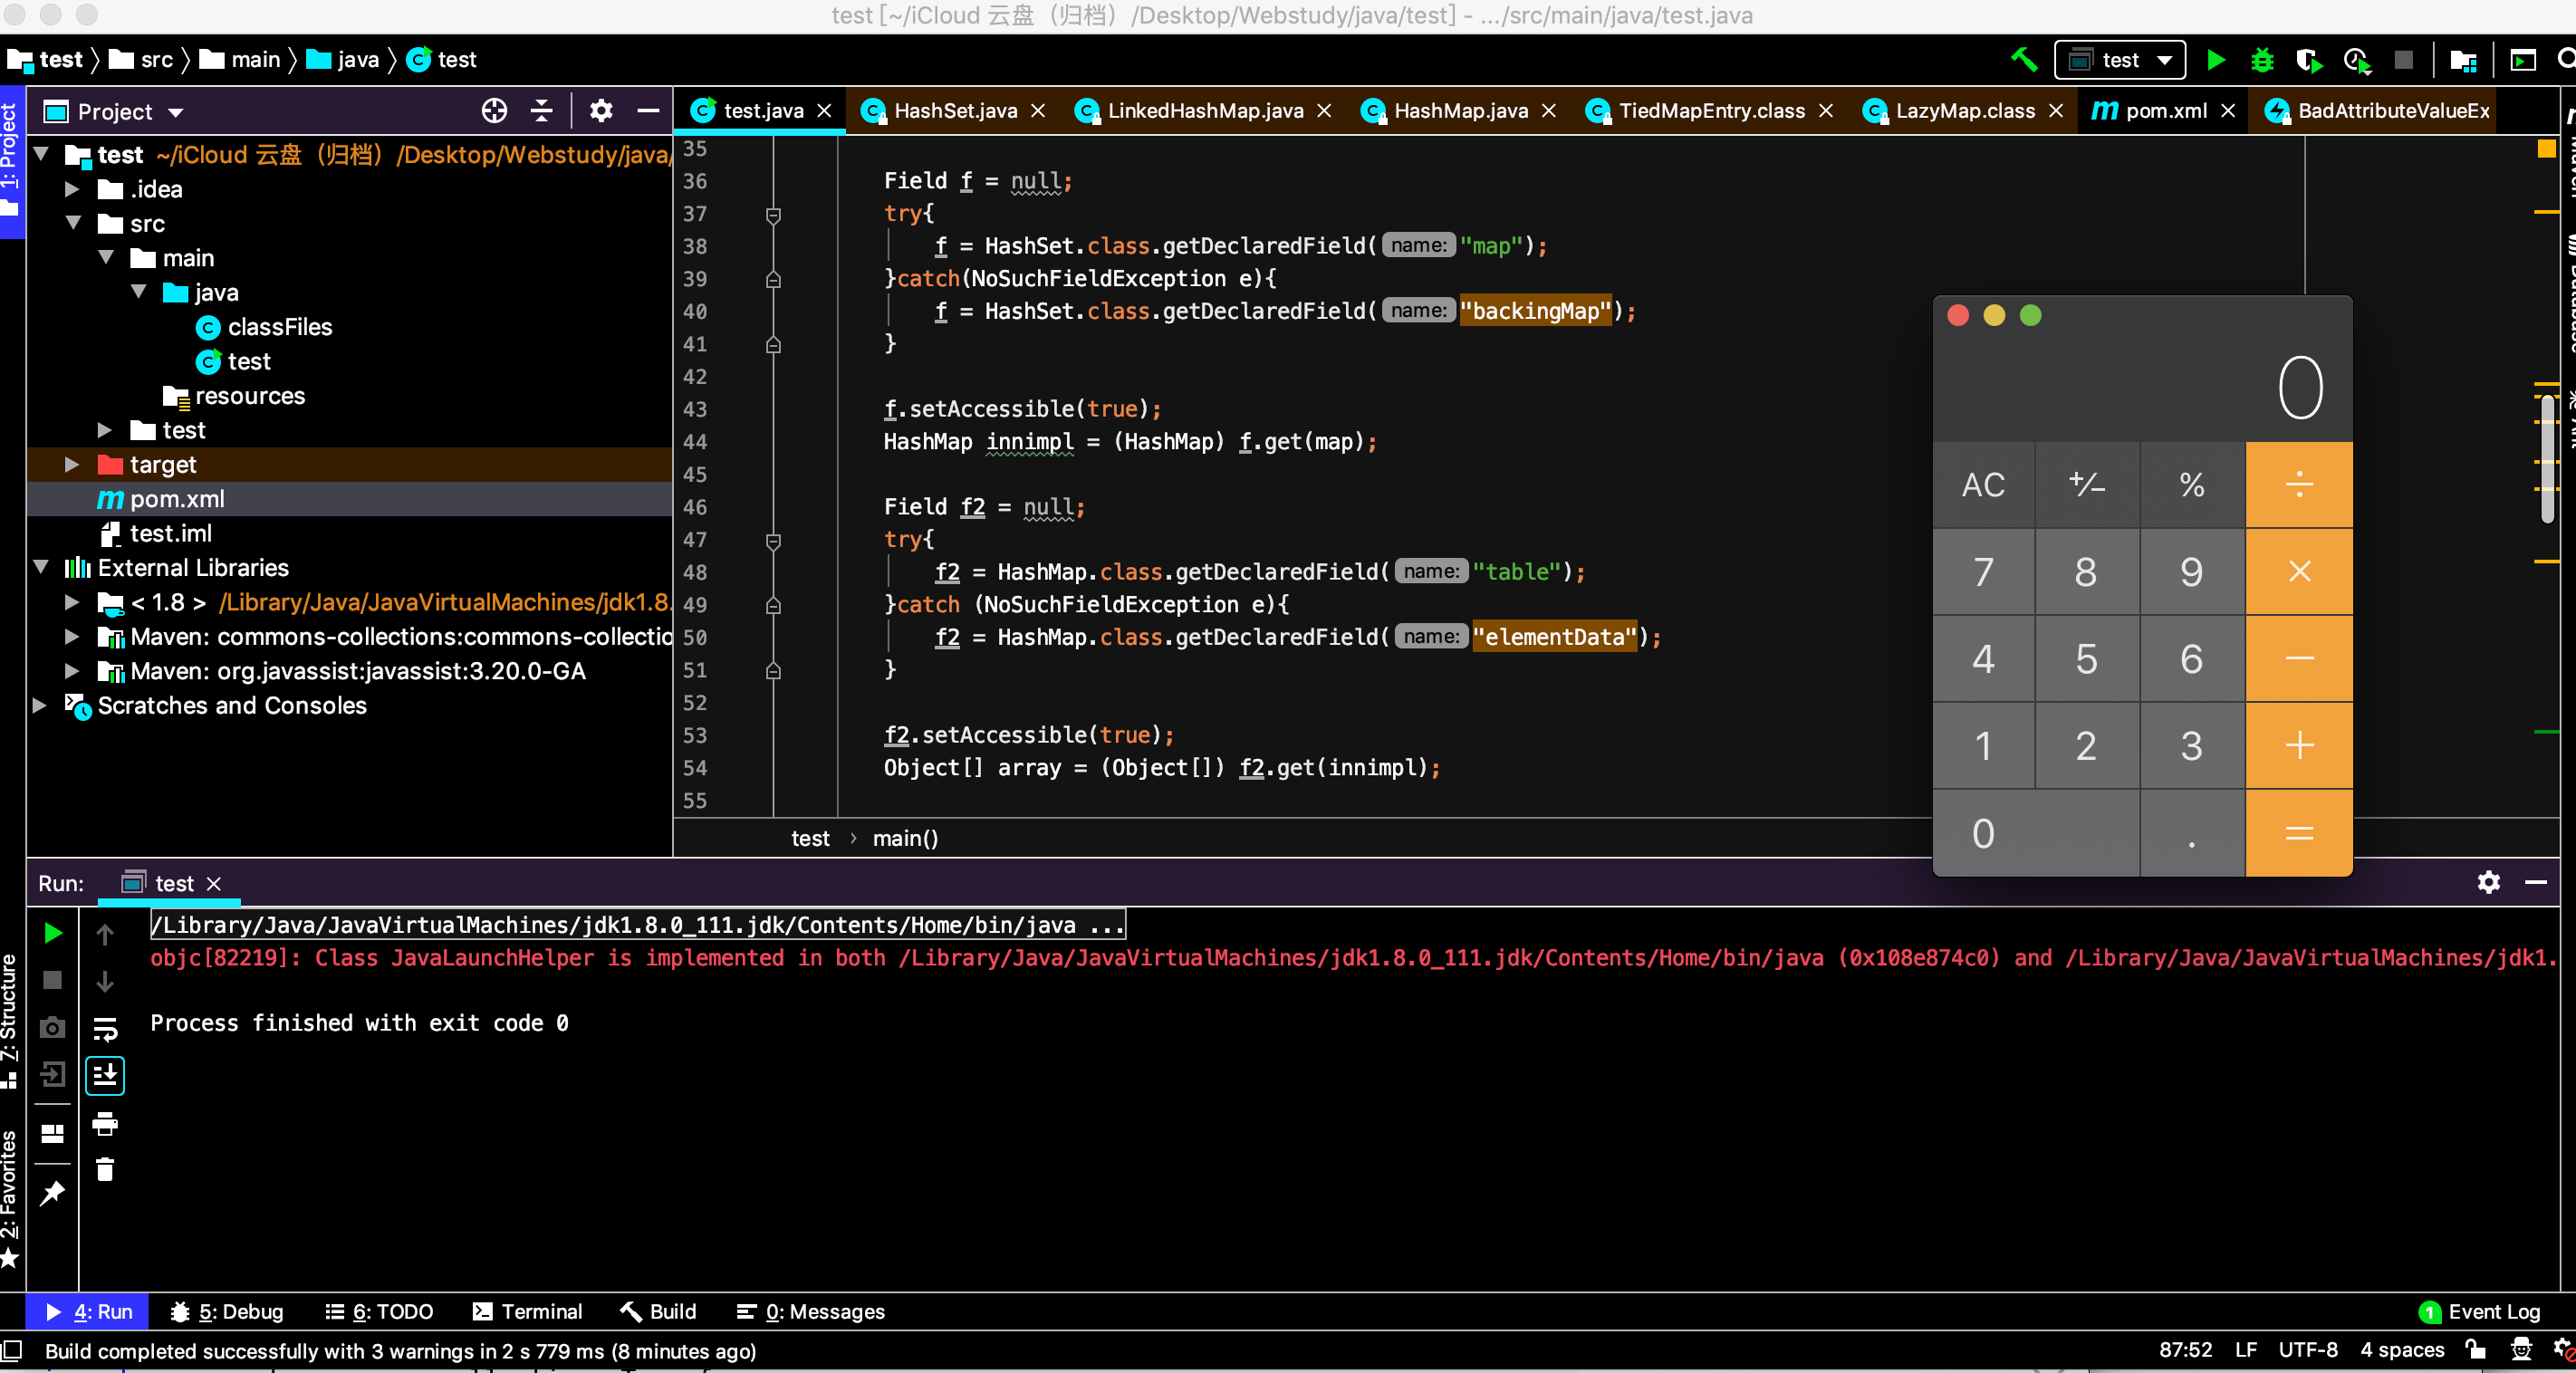Start debugging with the green bug icon
This screenshot has width=2576, height=1373.
tap(2262, 60)
